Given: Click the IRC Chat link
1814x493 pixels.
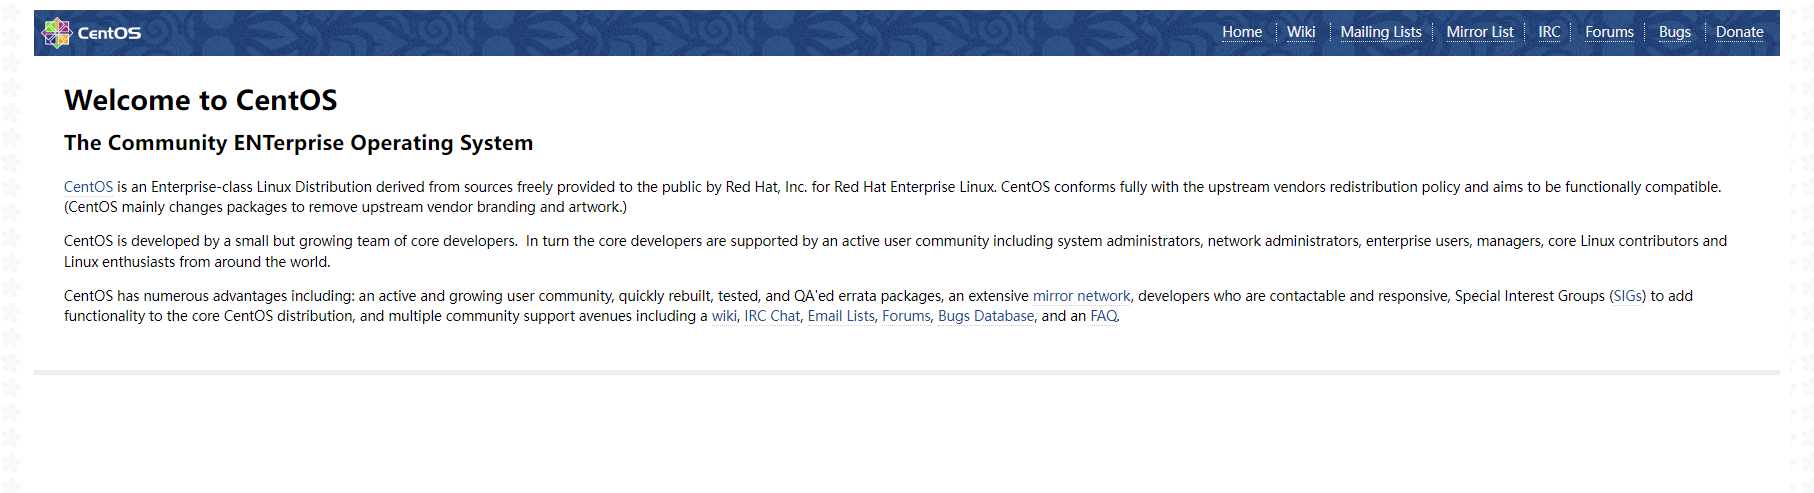Looking at the screenshot, I should pyautogui.click(x=772, y=316).
